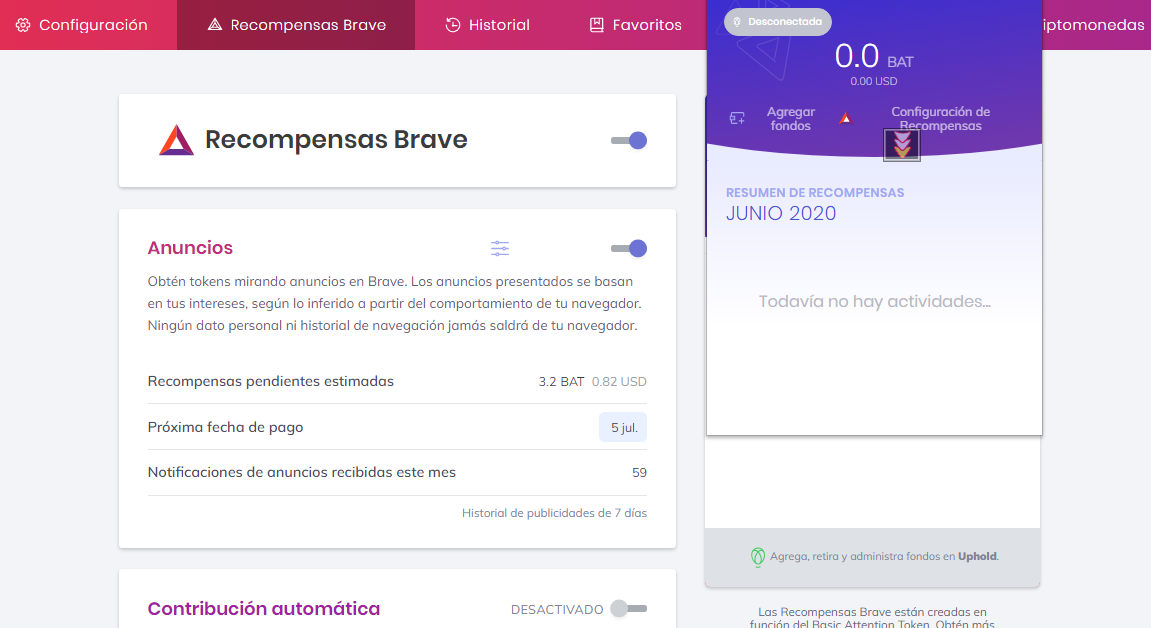Click the DESACTIVADO label
The width and height of the screenshot is (1151, 628).
[x=557, y=610]
